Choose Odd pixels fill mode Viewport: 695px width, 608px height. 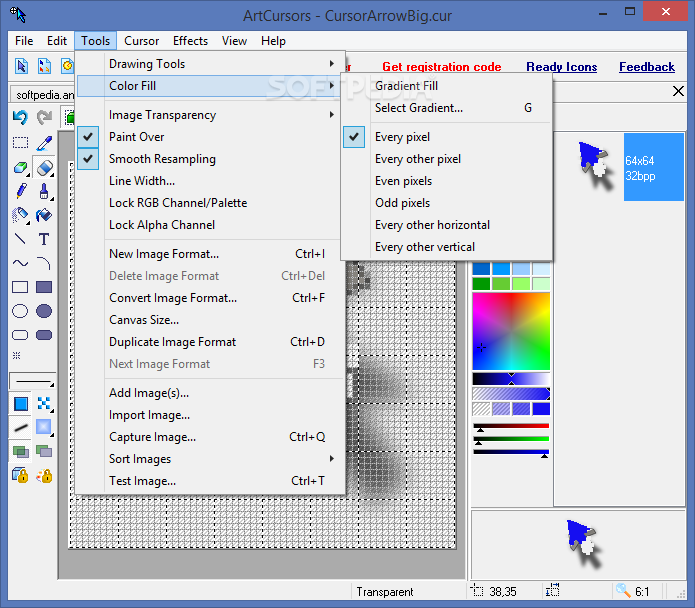click(x=447, y=203)
